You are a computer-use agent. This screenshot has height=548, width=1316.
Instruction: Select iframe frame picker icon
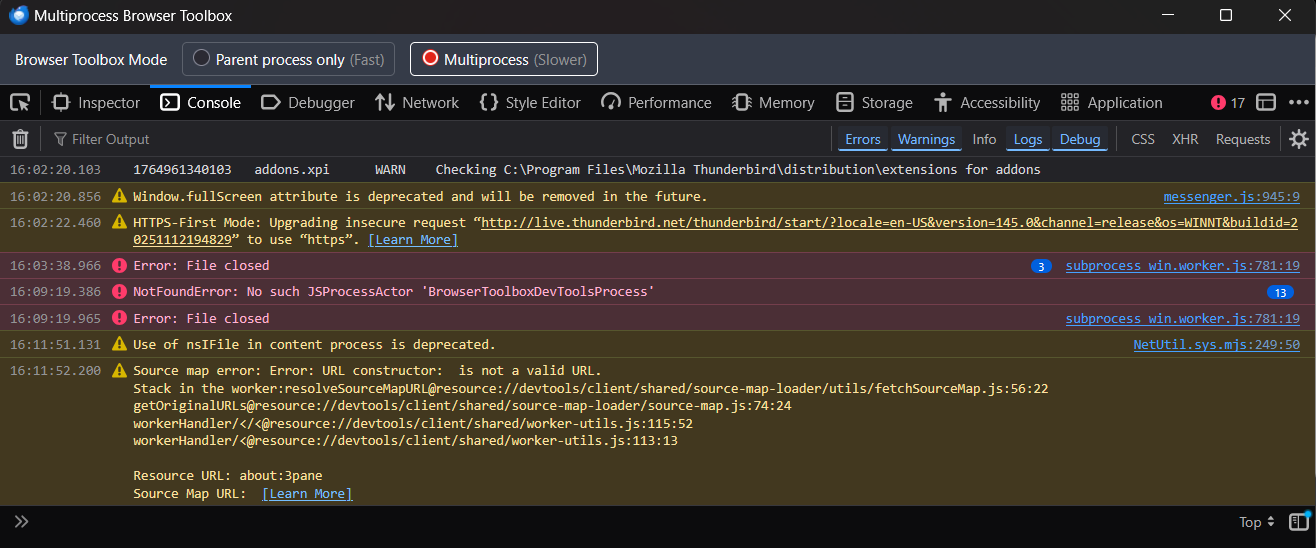pos(1266,102)
